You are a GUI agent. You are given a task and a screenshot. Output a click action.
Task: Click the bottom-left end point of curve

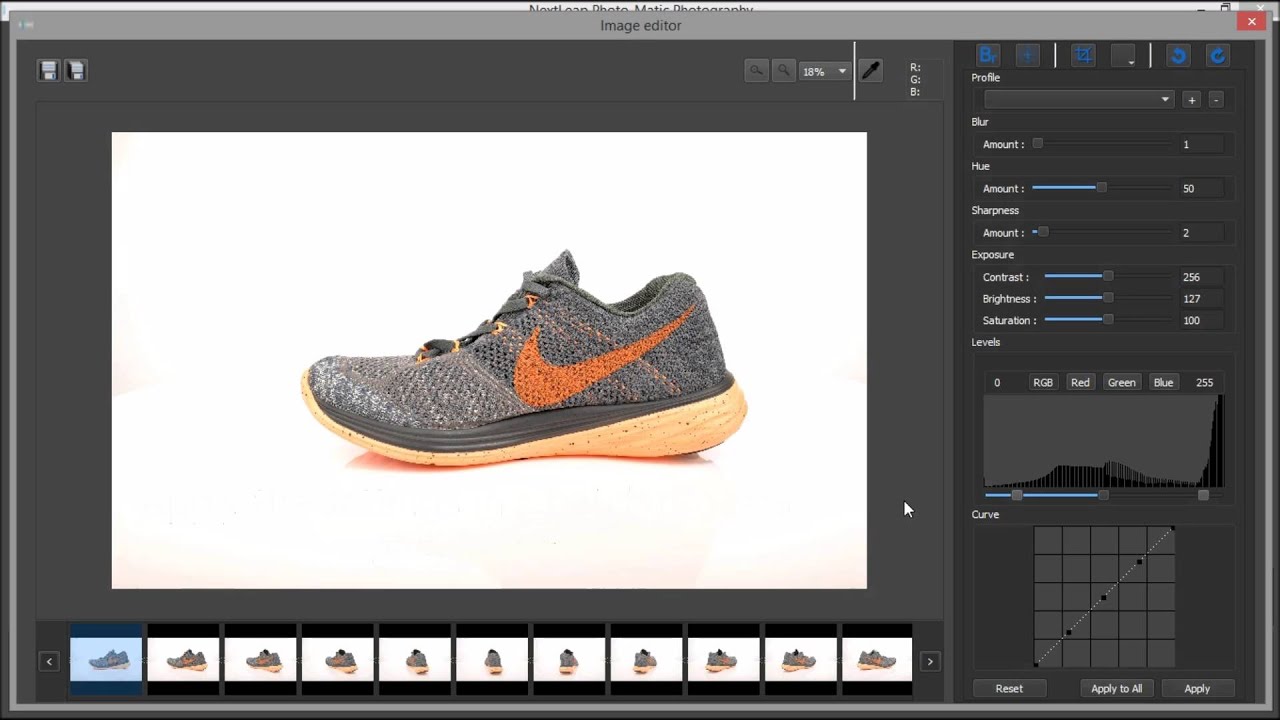(1036, 665)
